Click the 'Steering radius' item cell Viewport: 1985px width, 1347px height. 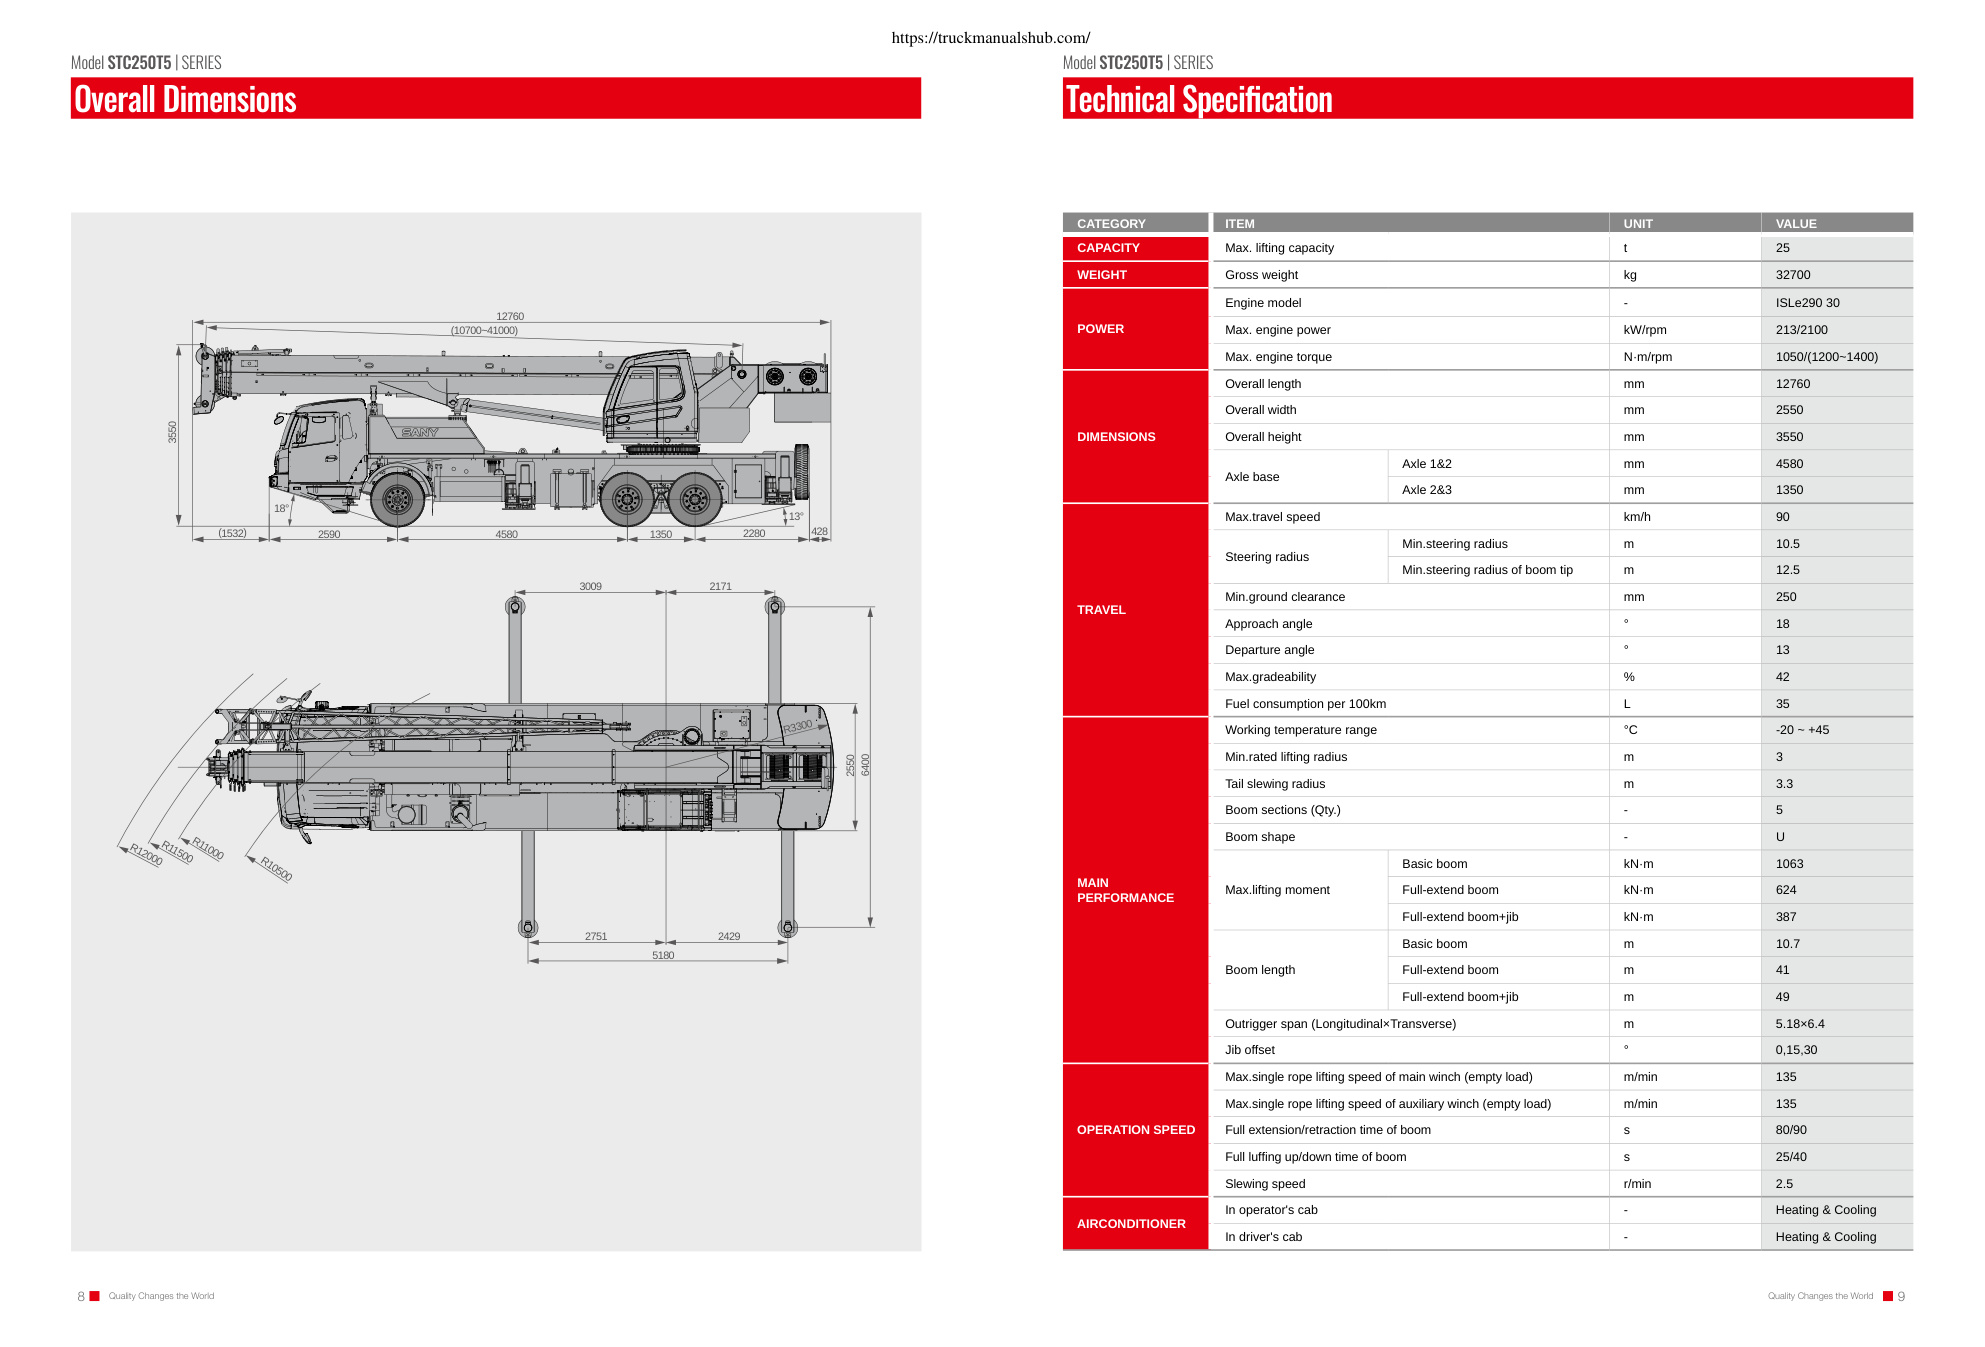point(1300,557)
